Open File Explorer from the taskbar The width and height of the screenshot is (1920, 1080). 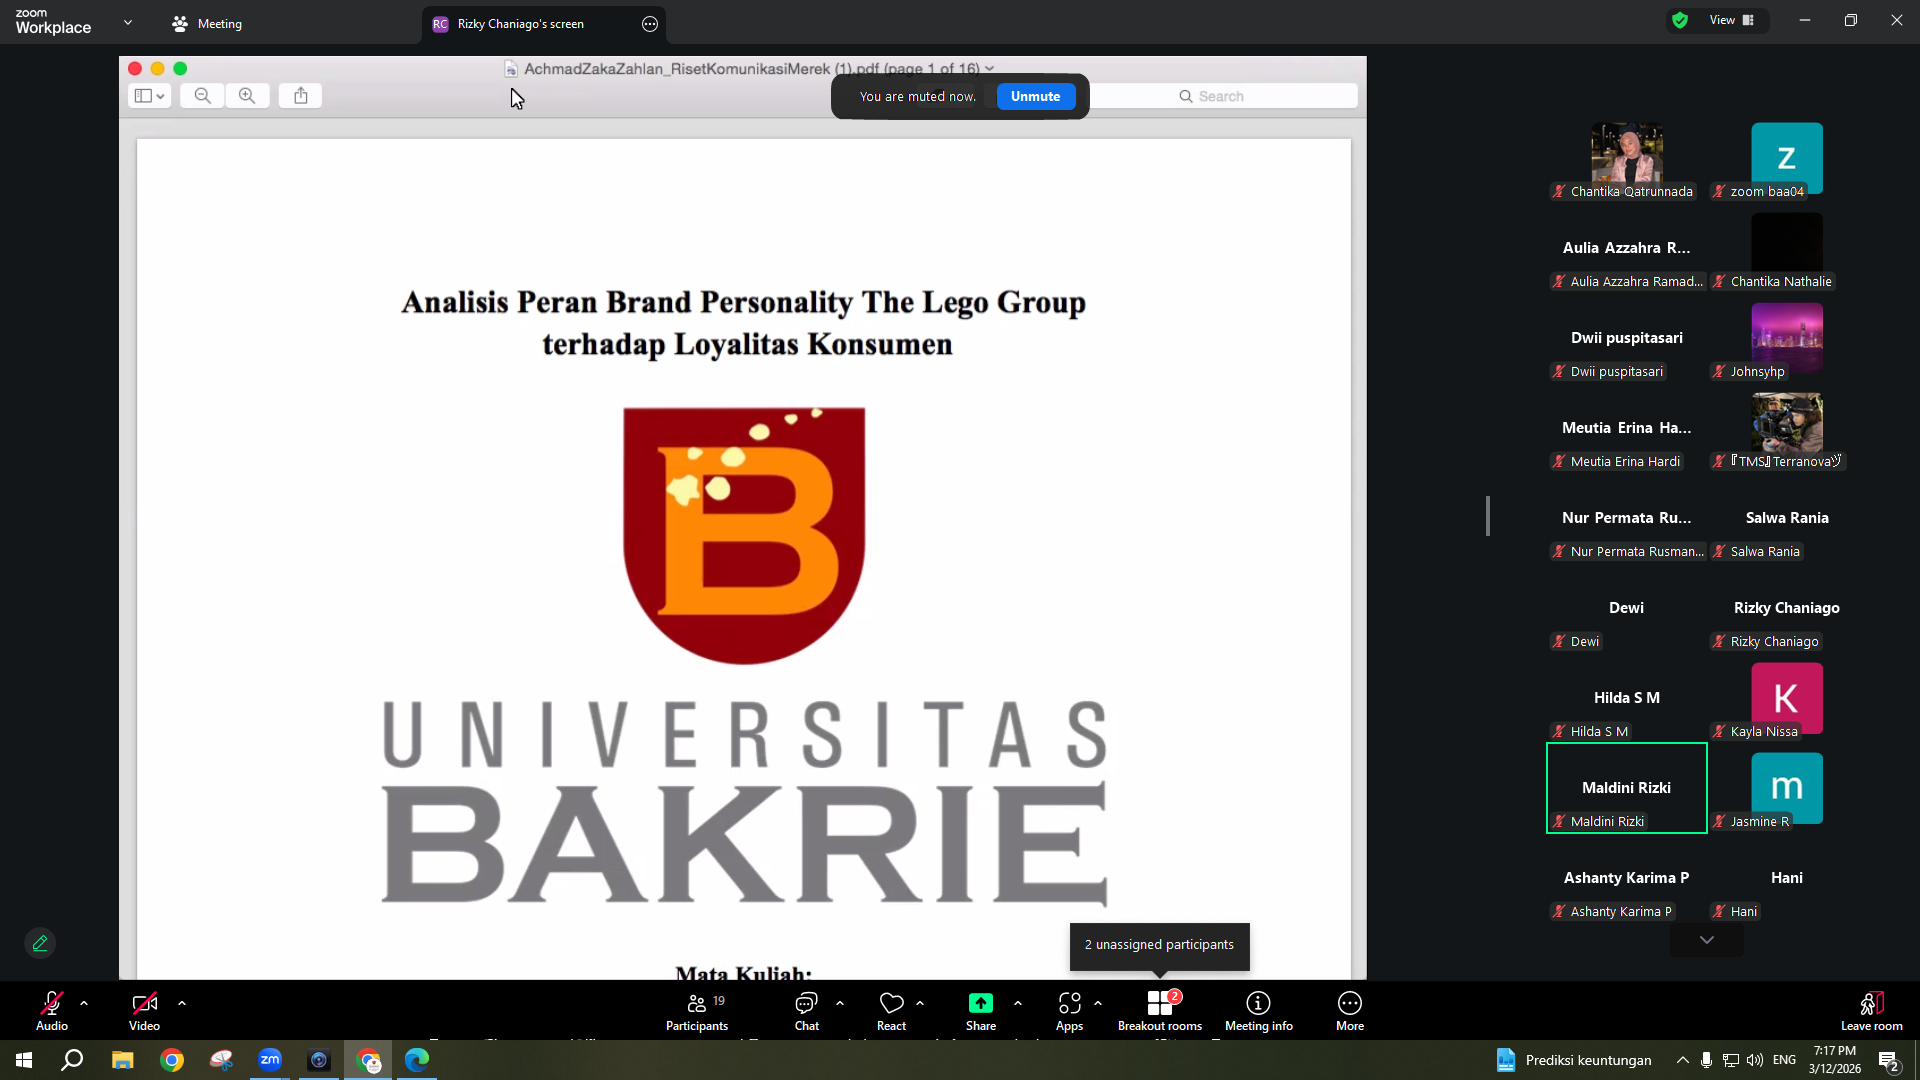click(122, 1060)
